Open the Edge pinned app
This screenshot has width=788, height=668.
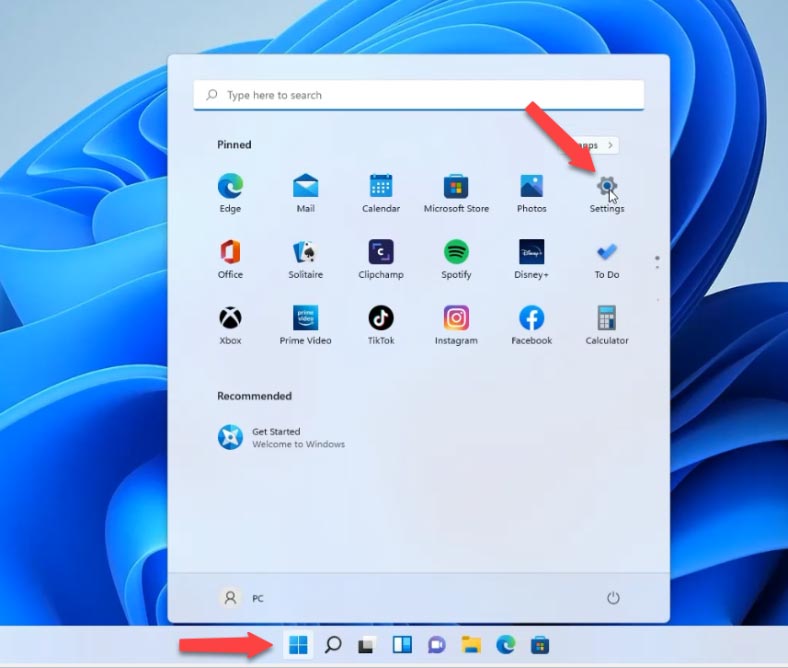[230, 194]
